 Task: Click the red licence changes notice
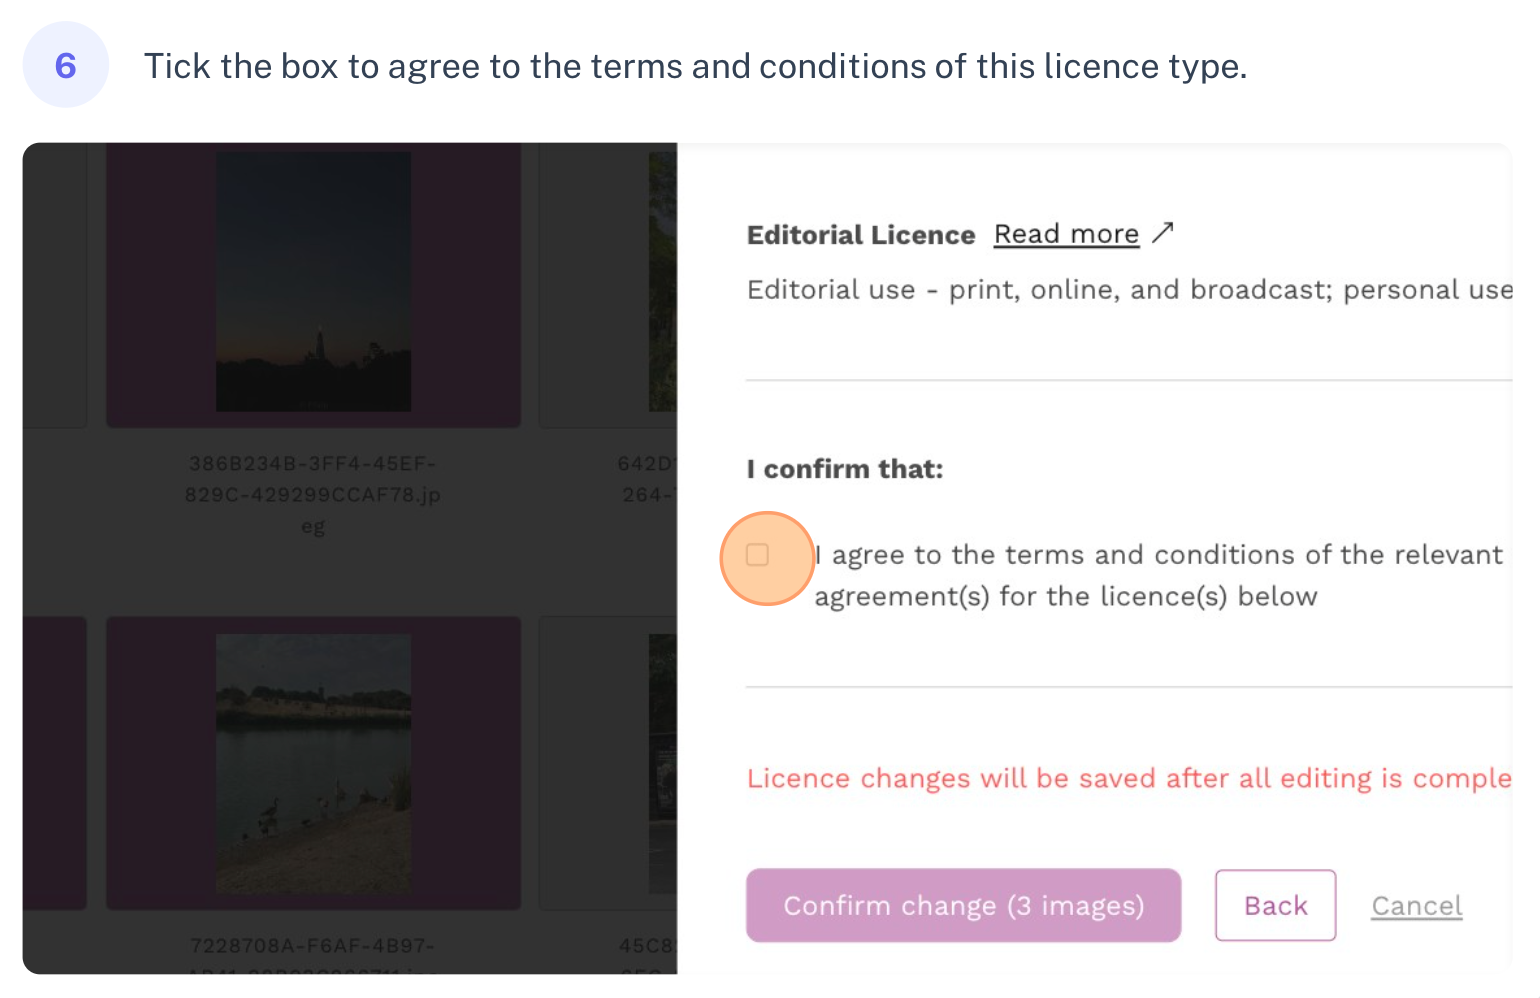pyautogui.click(x=1129, y=778)
